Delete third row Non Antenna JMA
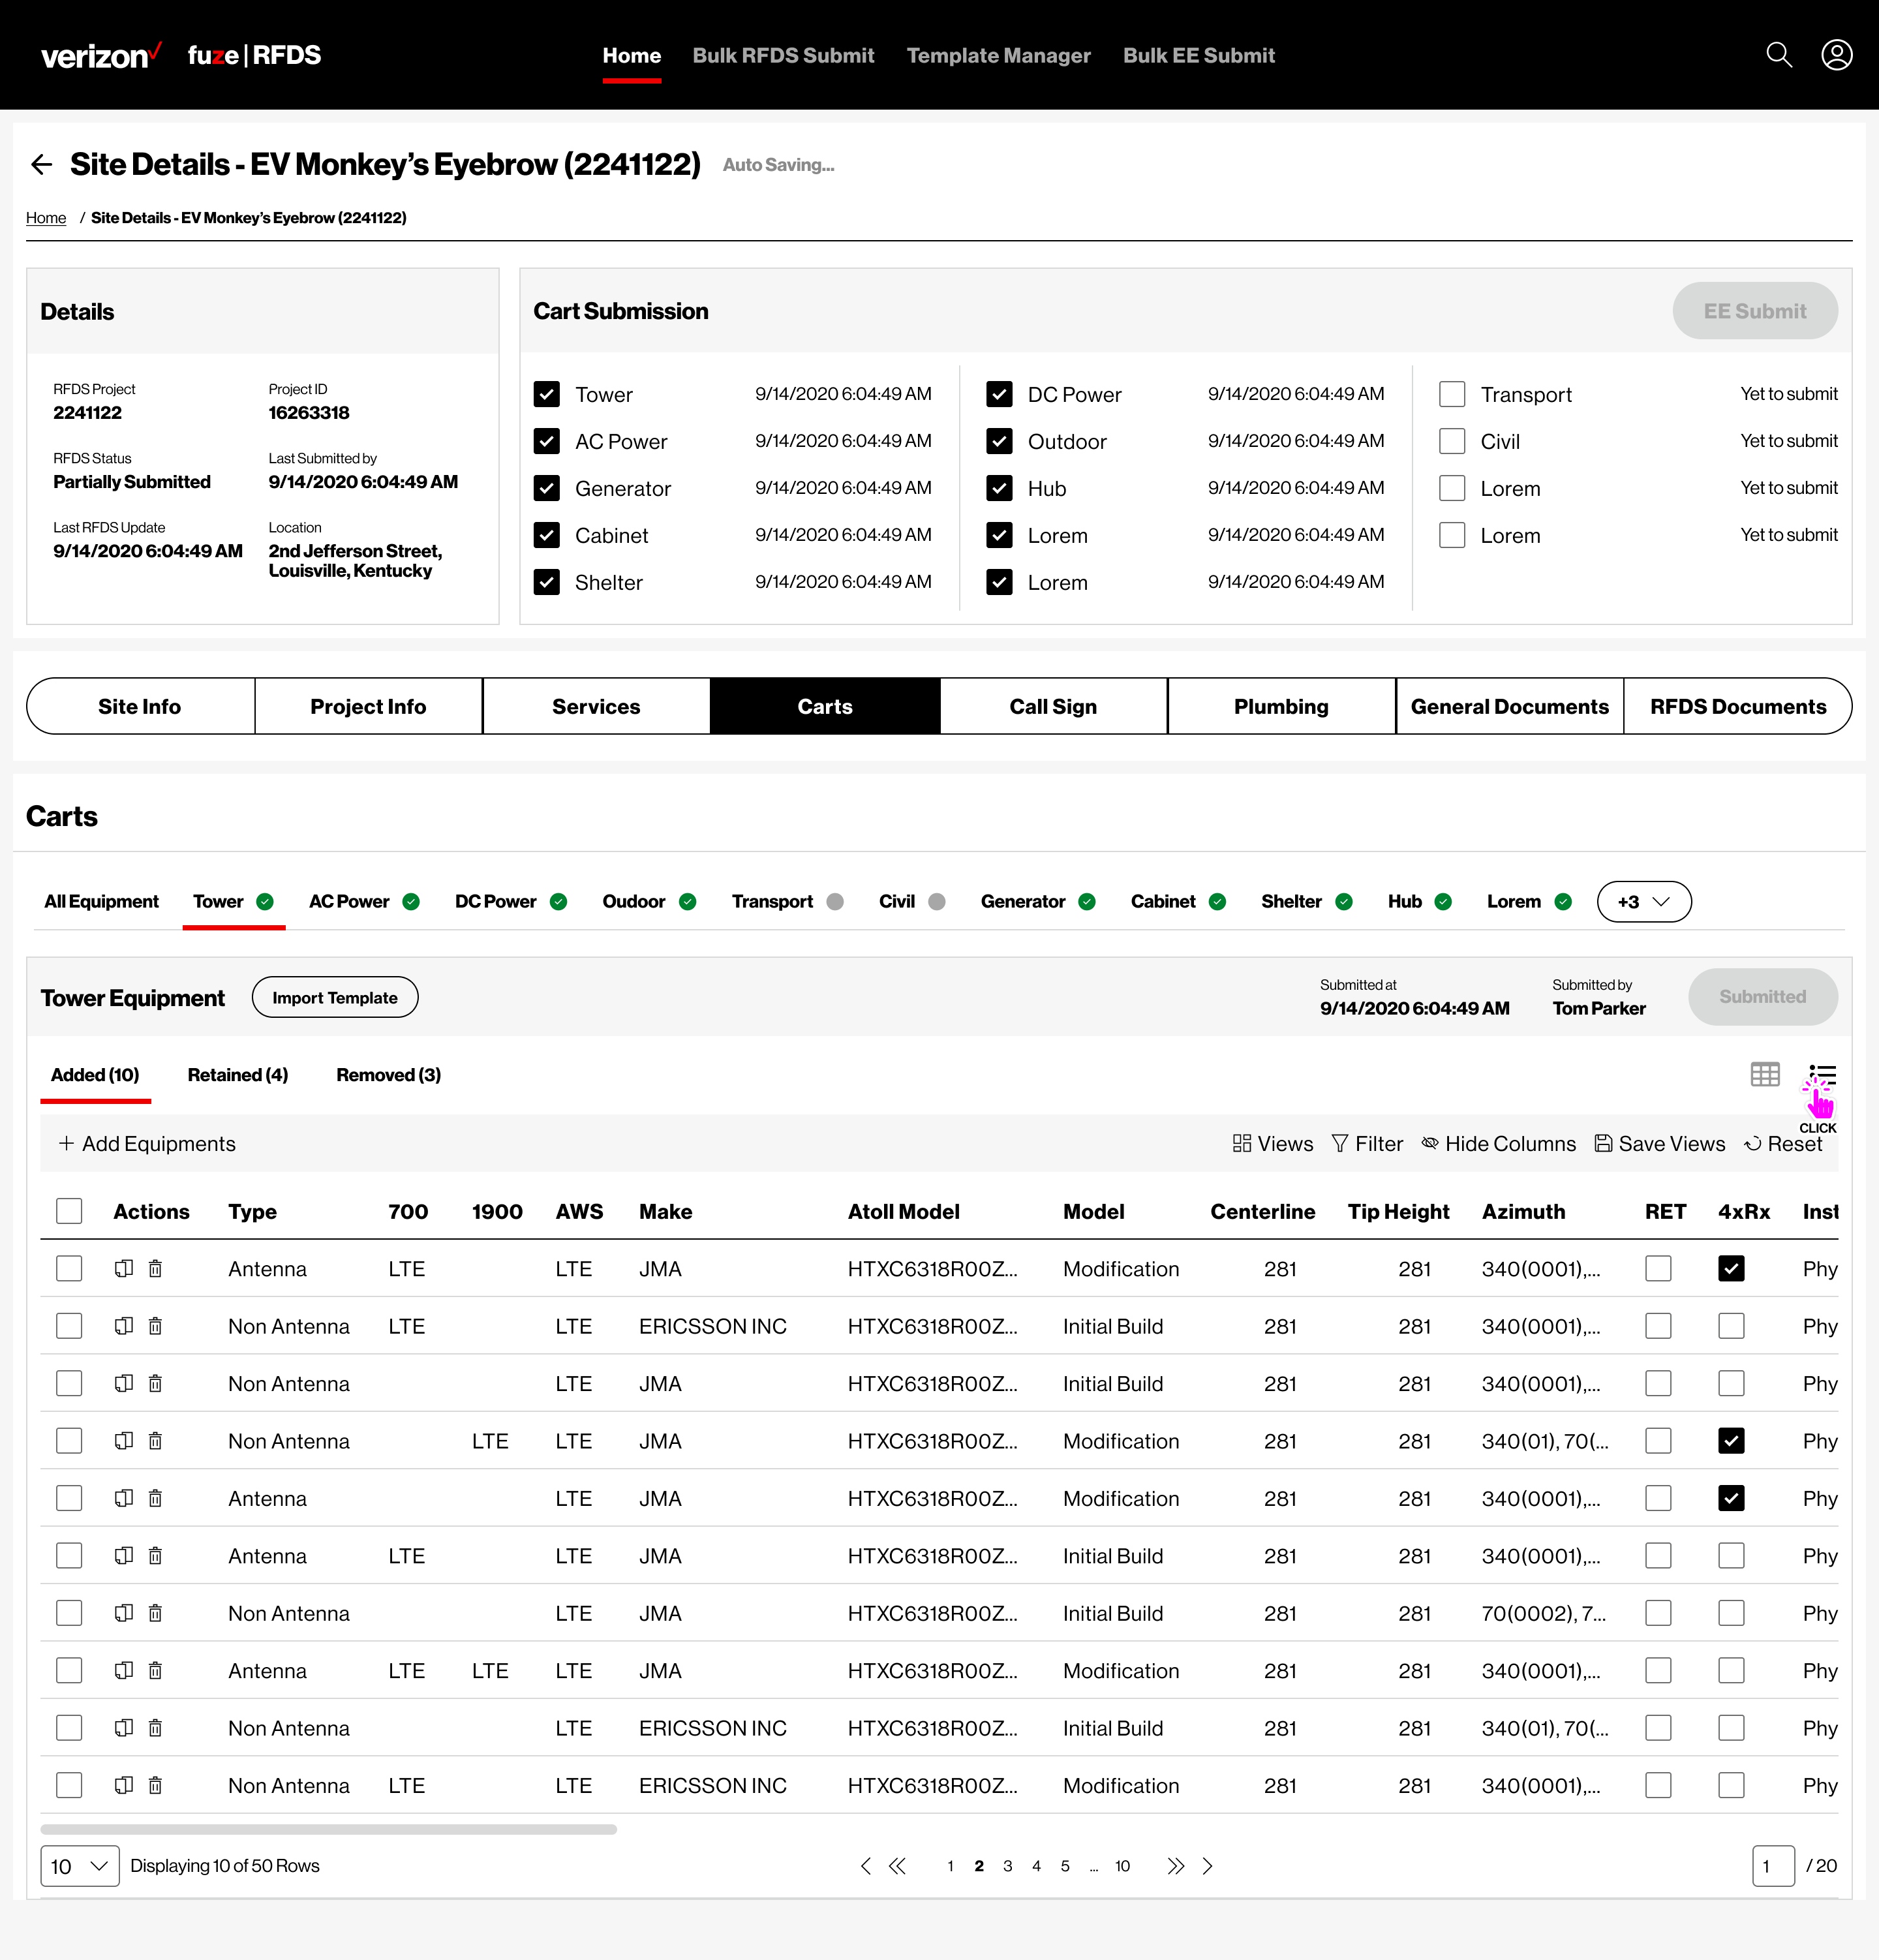Viewport: 1879px width, 1960px height. (x=155, y=1383)
